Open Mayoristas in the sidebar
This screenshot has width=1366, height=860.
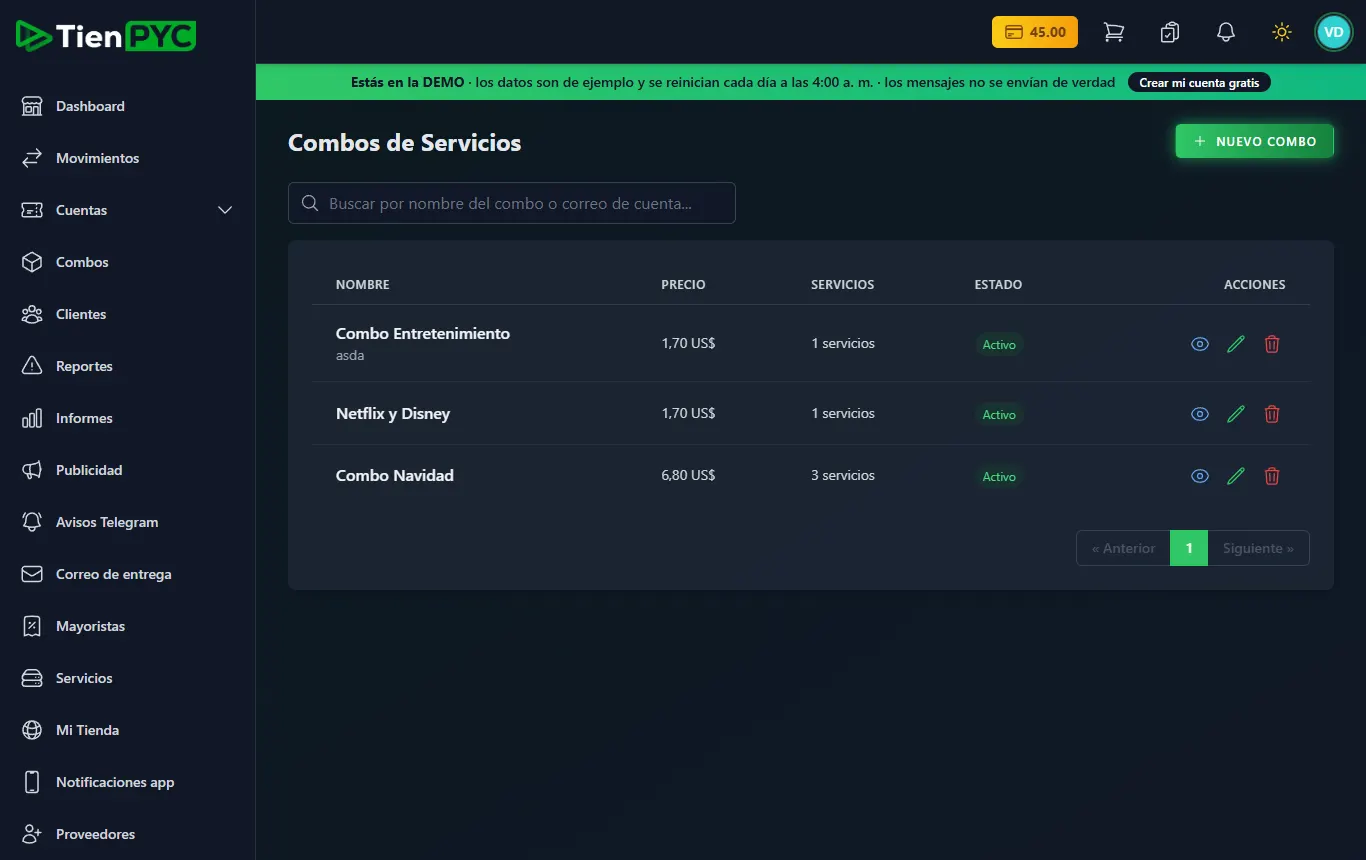128,626
